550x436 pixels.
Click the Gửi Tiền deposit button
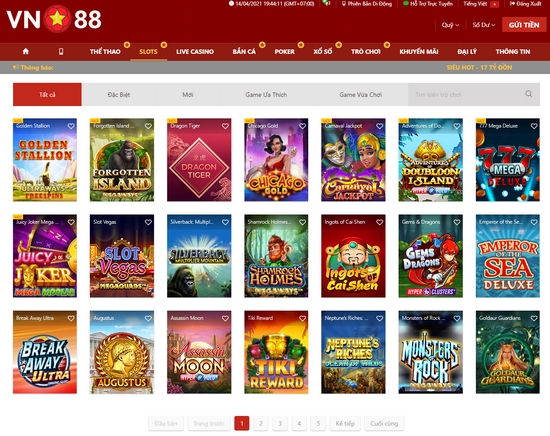tap(524, 25)
